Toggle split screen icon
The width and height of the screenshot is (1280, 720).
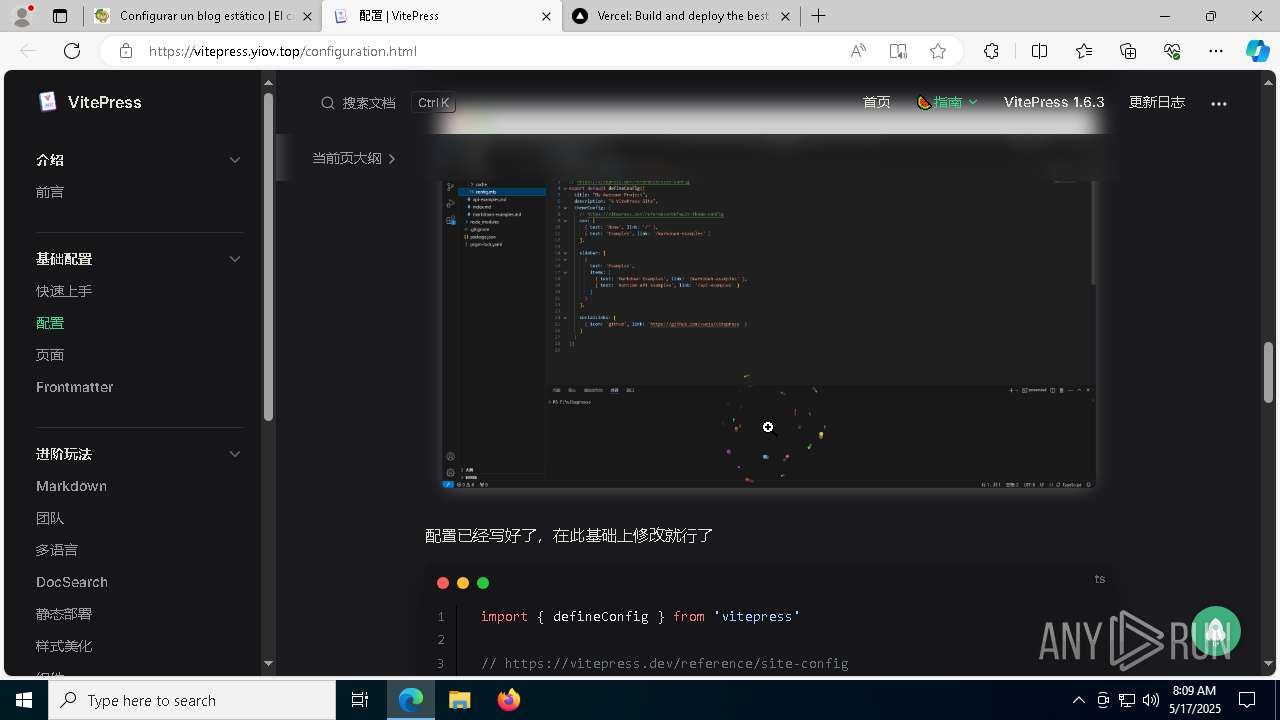pos(1039,51)
